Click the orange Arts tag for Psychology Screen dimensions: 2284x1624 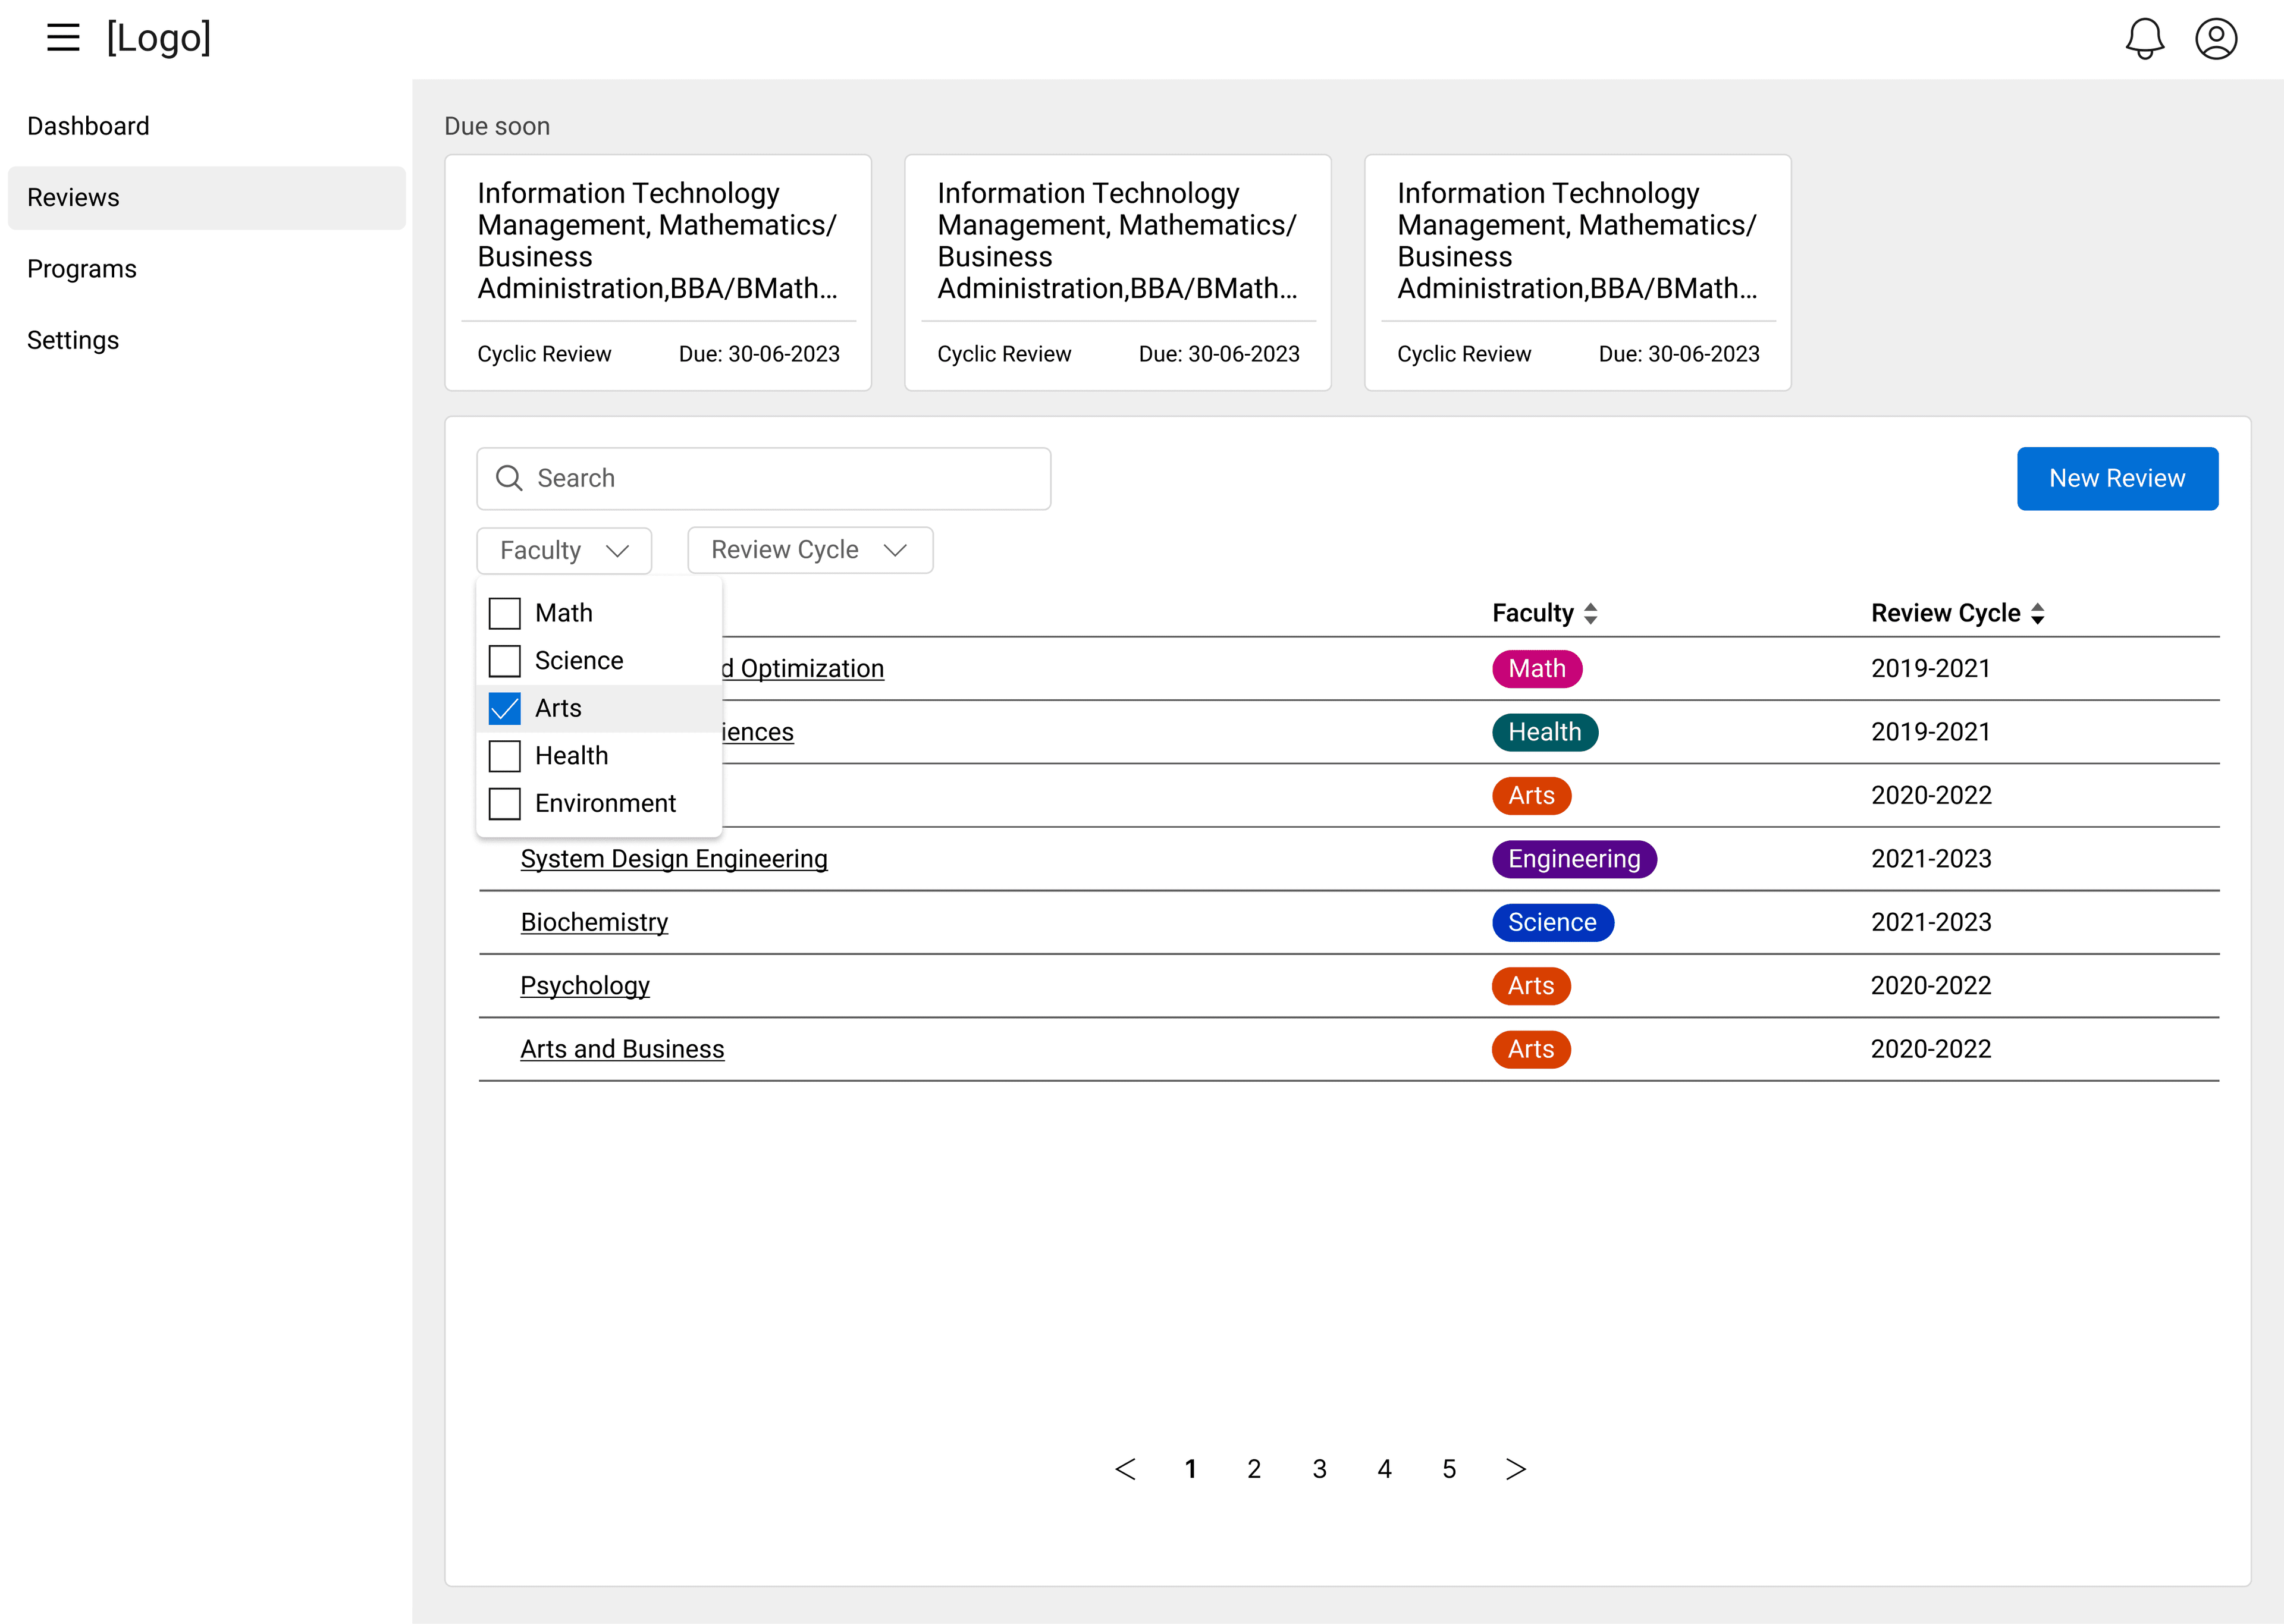[x=1530, y=986]
